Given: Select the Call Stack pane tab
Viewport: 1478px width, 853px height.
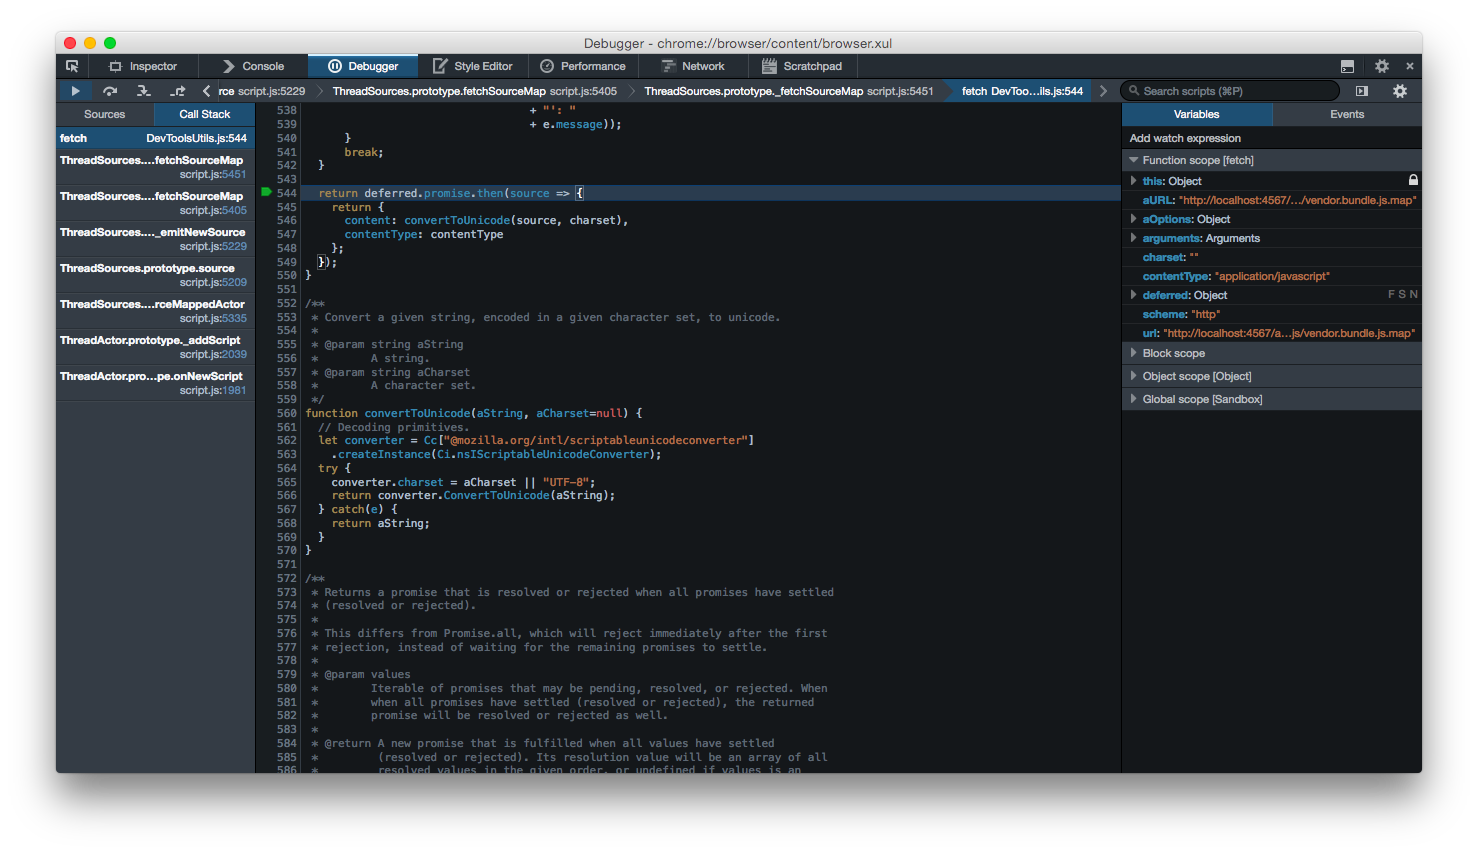Looking at the screenshot, I should tap(205, 114).
